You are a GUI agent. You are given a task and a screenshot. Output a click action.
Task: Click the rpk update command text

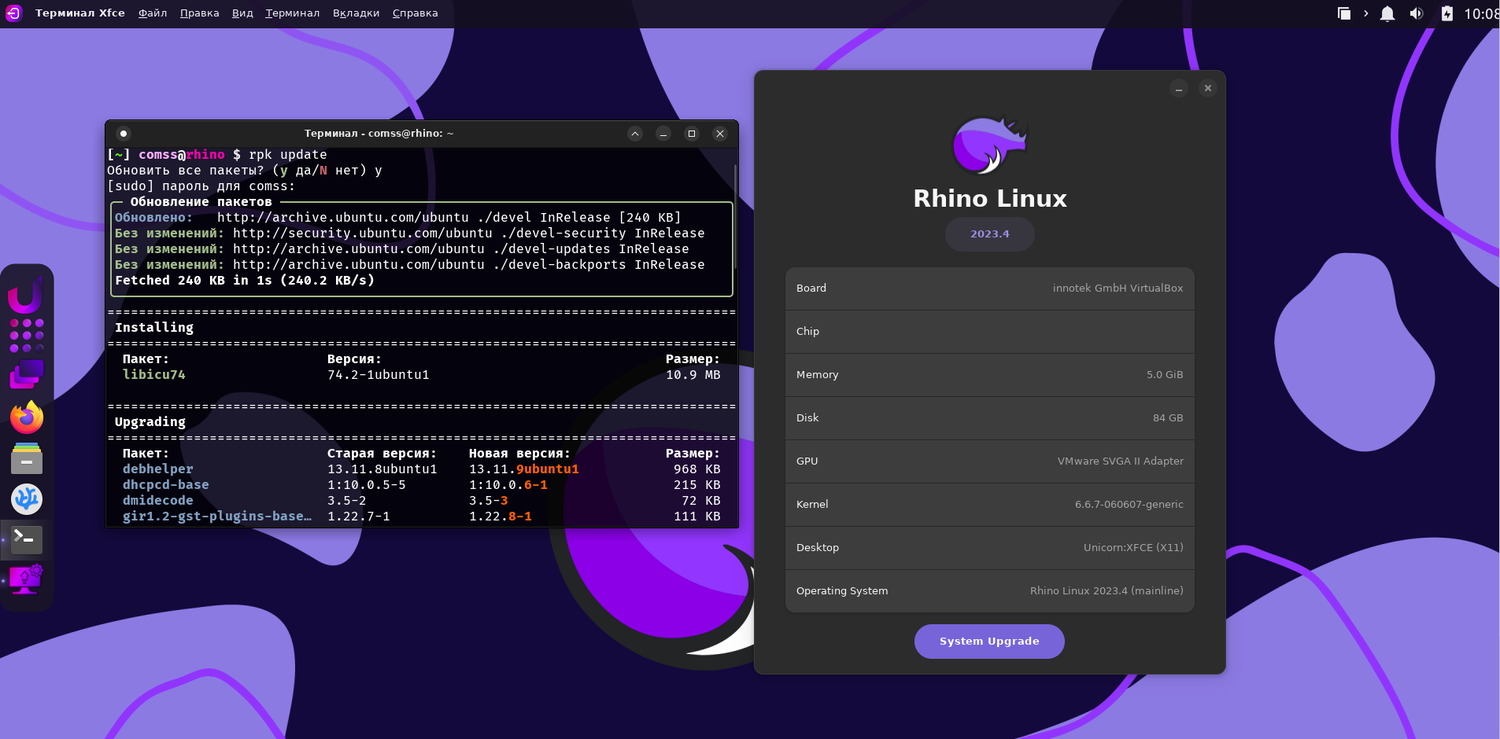(x=288, y=155)
